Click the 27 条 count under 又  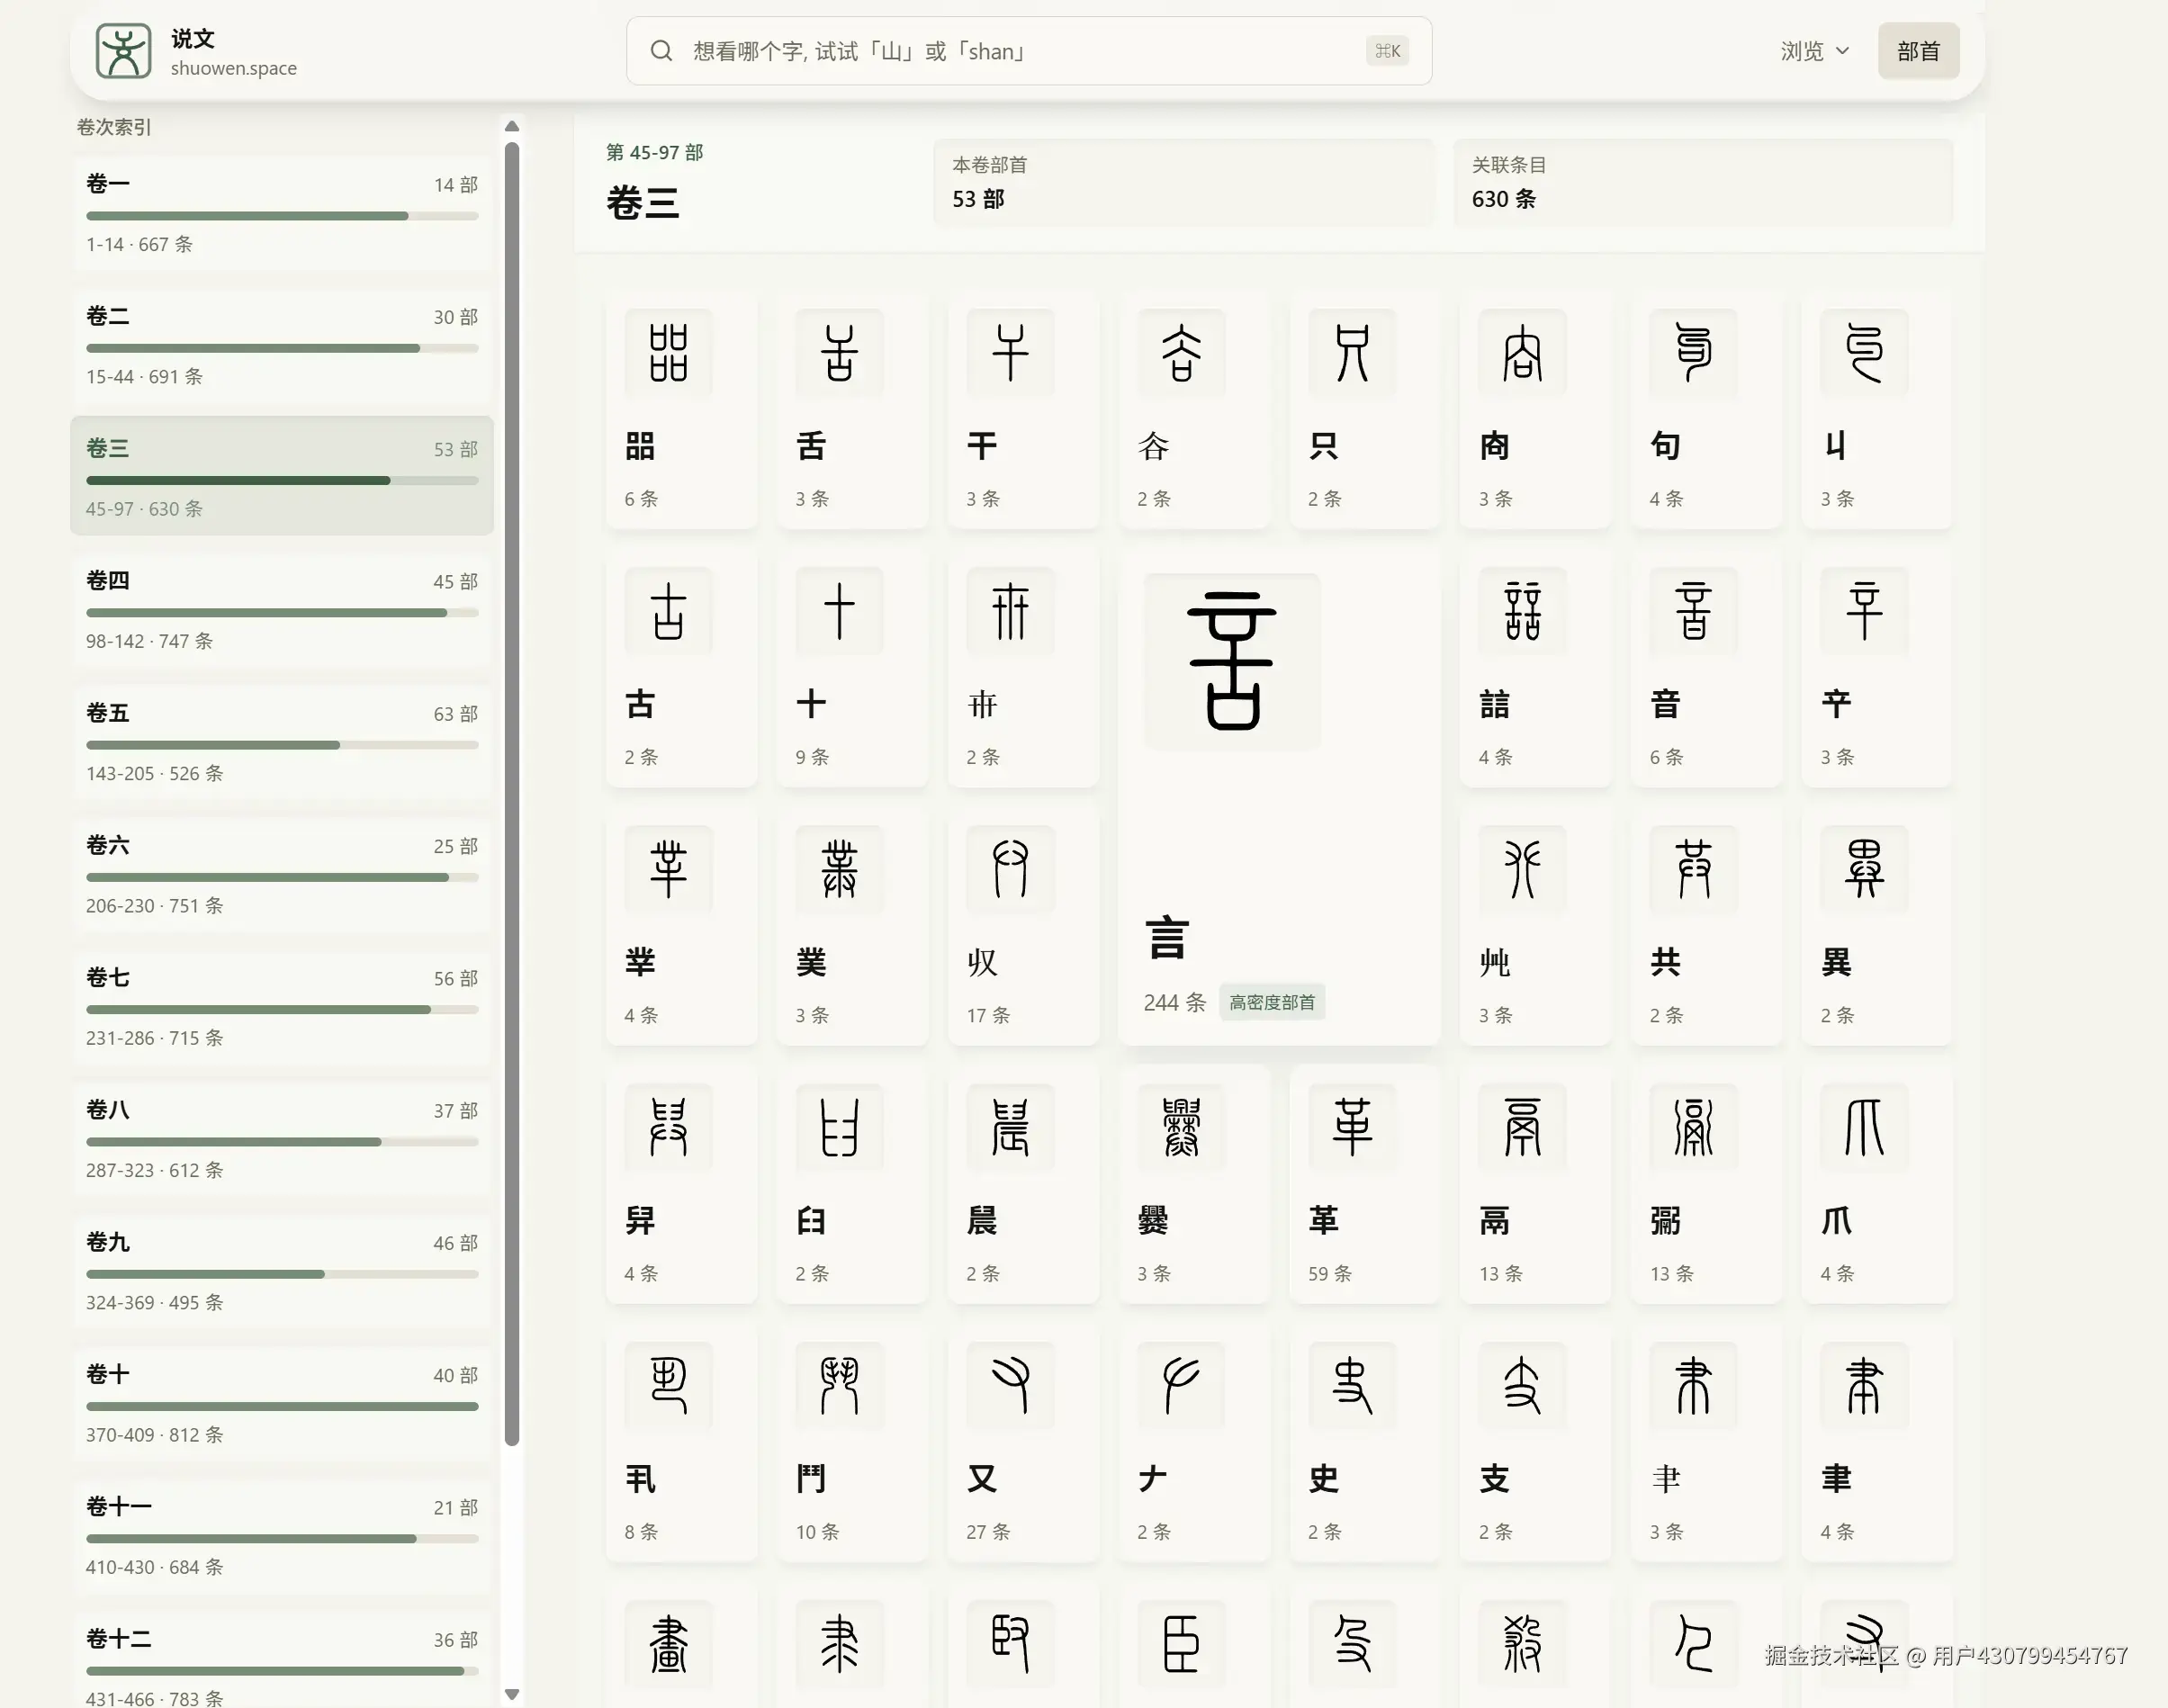(988, 1531)
